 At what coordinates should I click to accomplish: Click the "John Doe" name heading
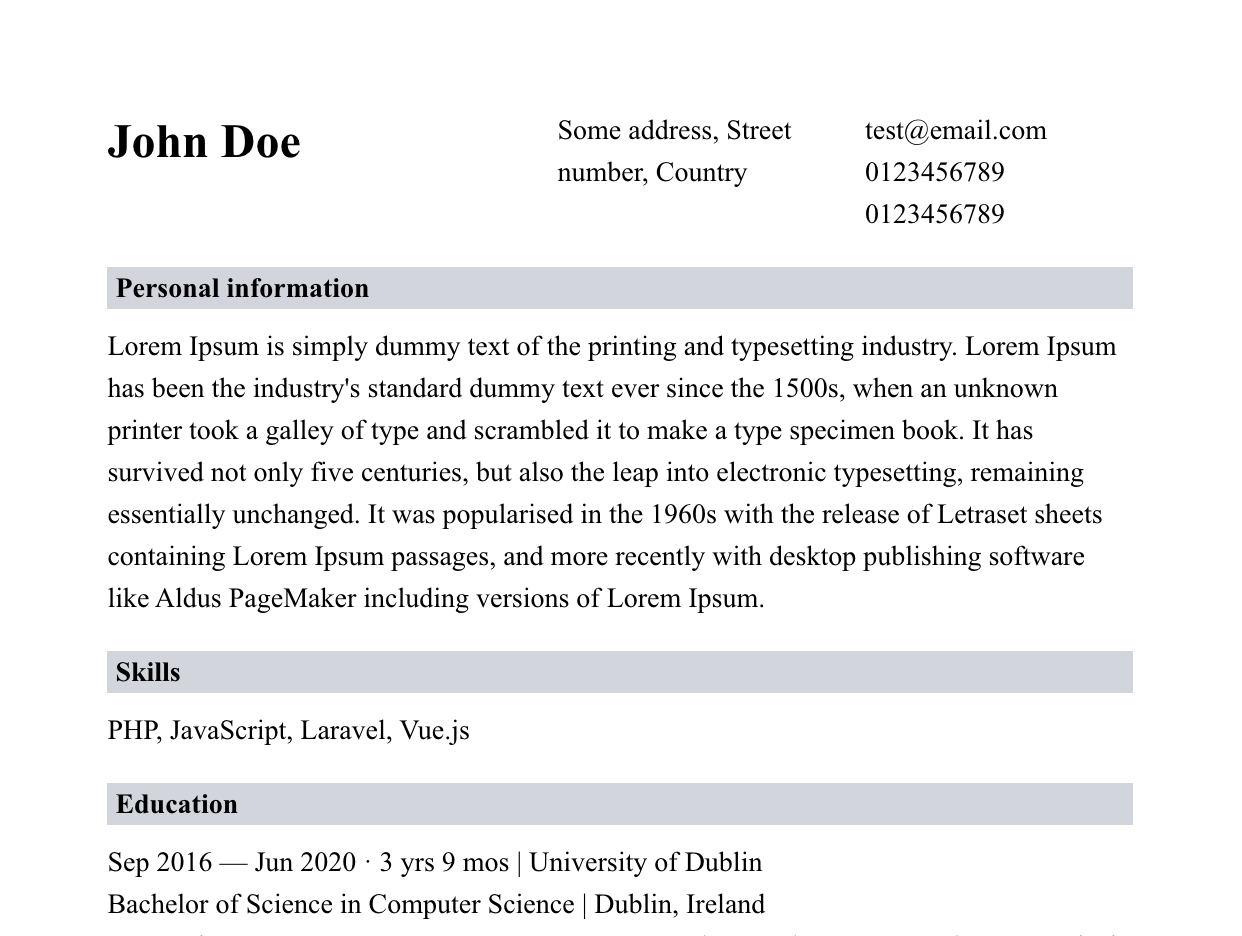coord(204,142)
